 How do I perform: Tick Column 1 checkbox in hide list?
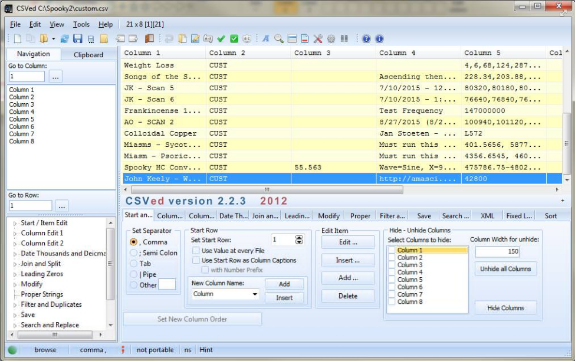[x=392, y=250]
